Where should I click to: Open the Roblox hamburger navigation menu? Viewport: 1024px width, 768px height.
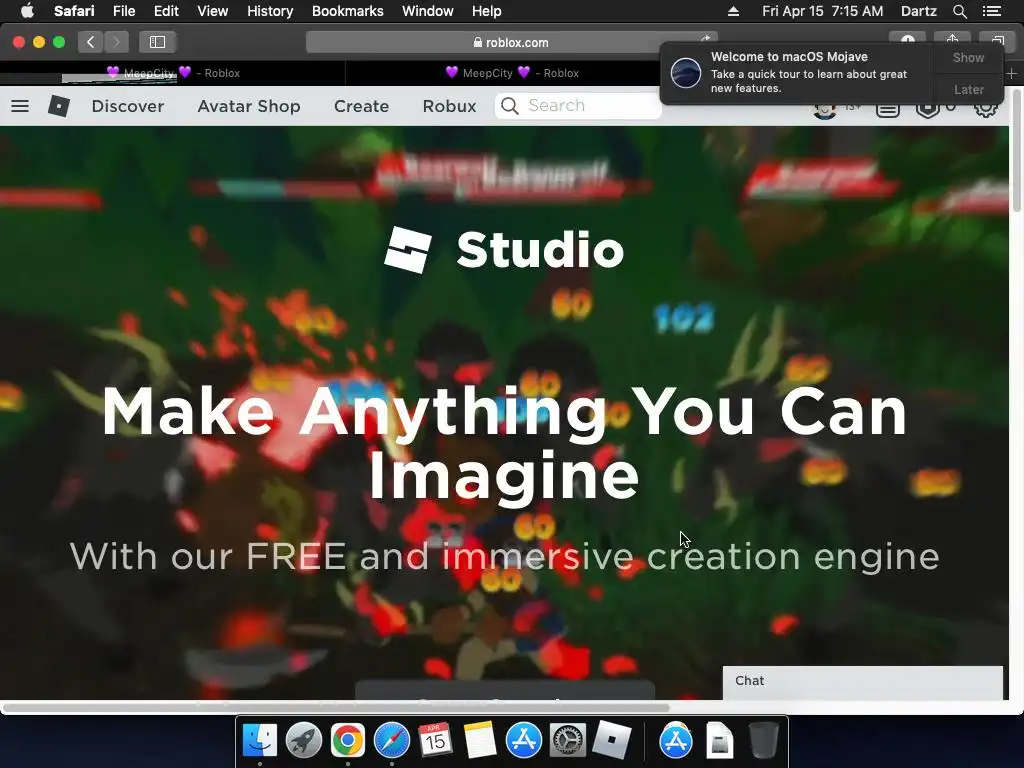[x=20, y=106]
